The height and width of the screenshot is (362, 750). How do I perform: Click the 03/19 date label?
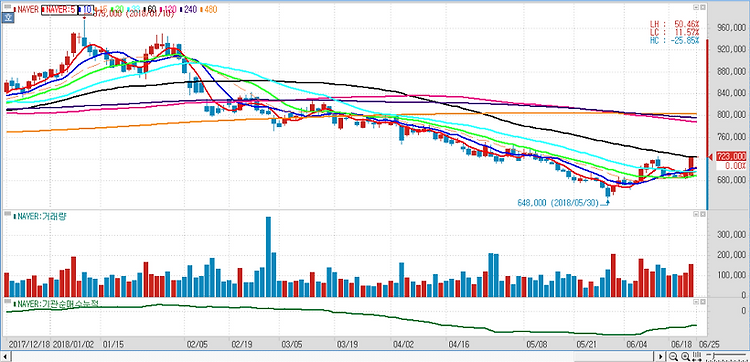[348, 344]
